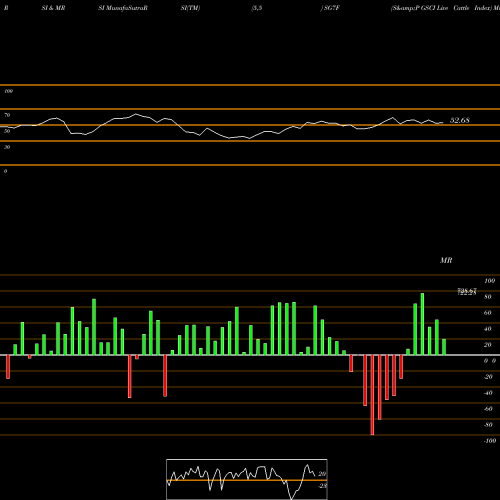Click the MR axis label 40
500x500 pixels.
pos(488,329)
